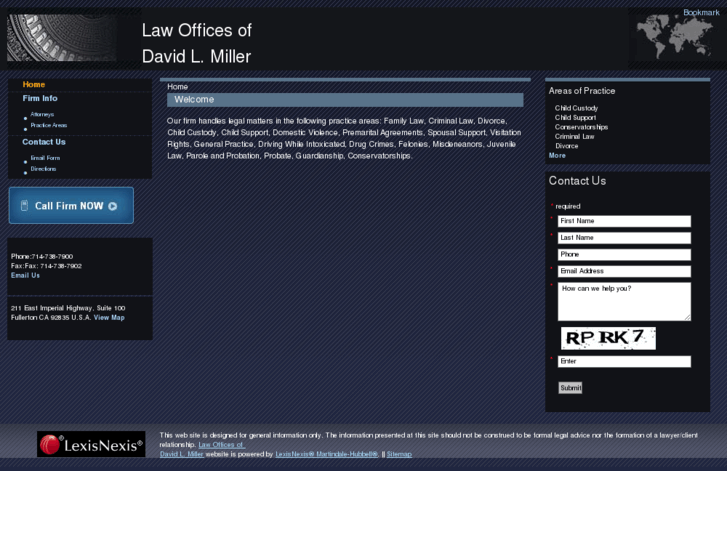Open the Contact Us sidebar menu
Viewport: 727px width, 545px height.
(44, 142)
